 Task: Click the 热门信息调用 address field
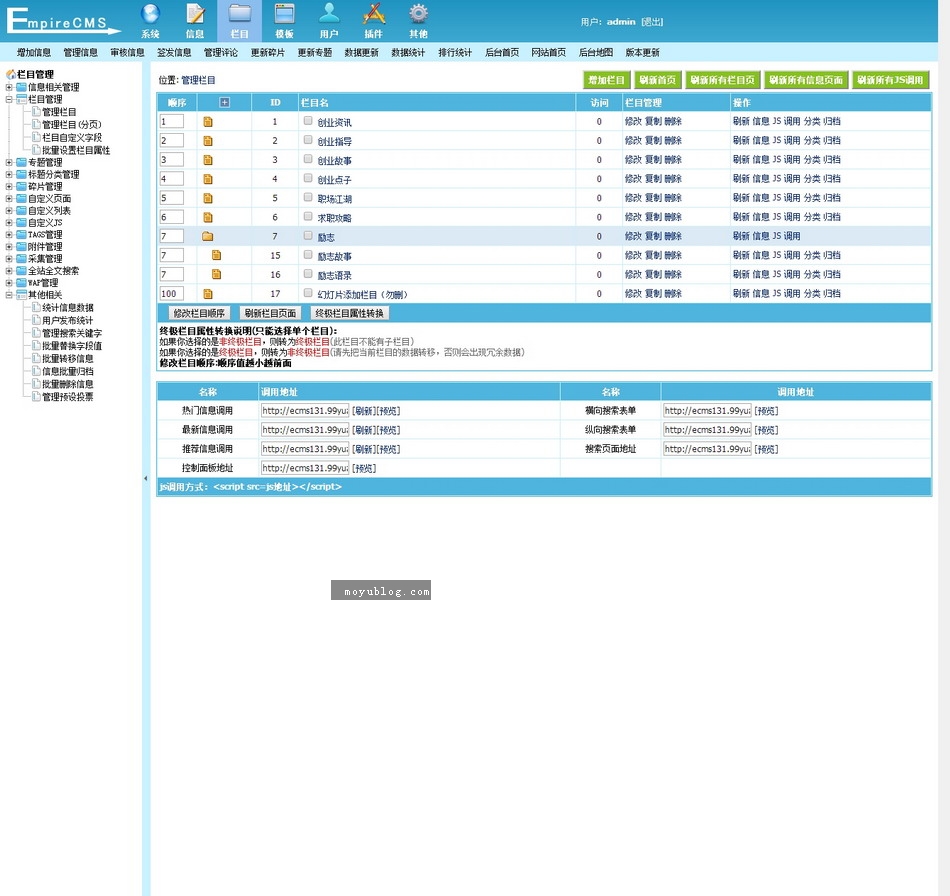[x=305, y=411]
